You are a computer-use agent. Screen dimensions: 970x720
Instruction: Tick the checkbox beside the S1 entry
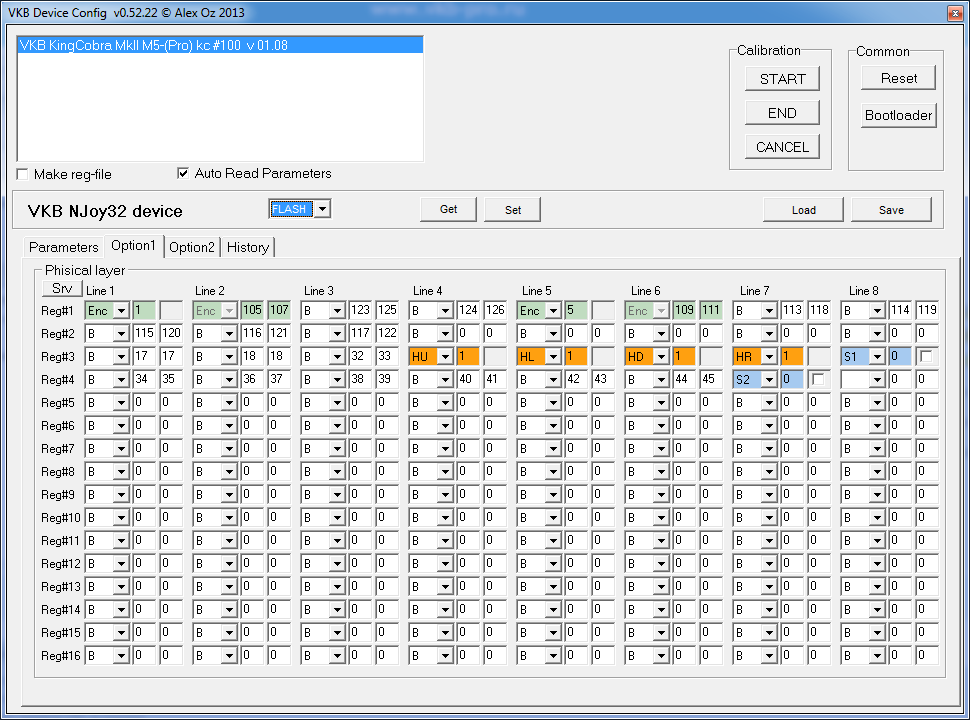927,356
